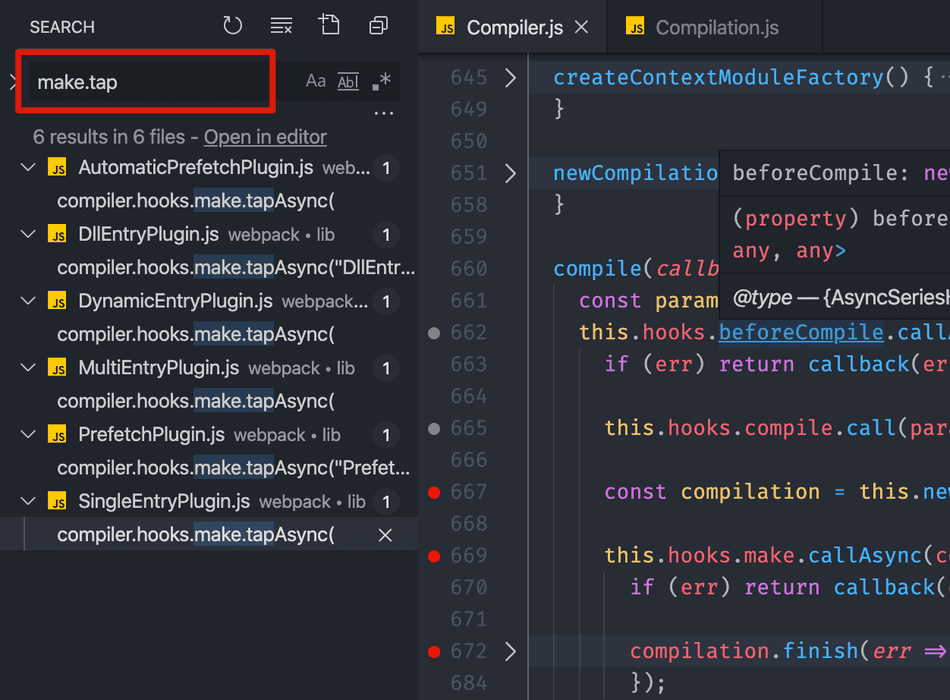Close the Compiler.js tab
950x700 pixels.
click(x=581, y=27)
